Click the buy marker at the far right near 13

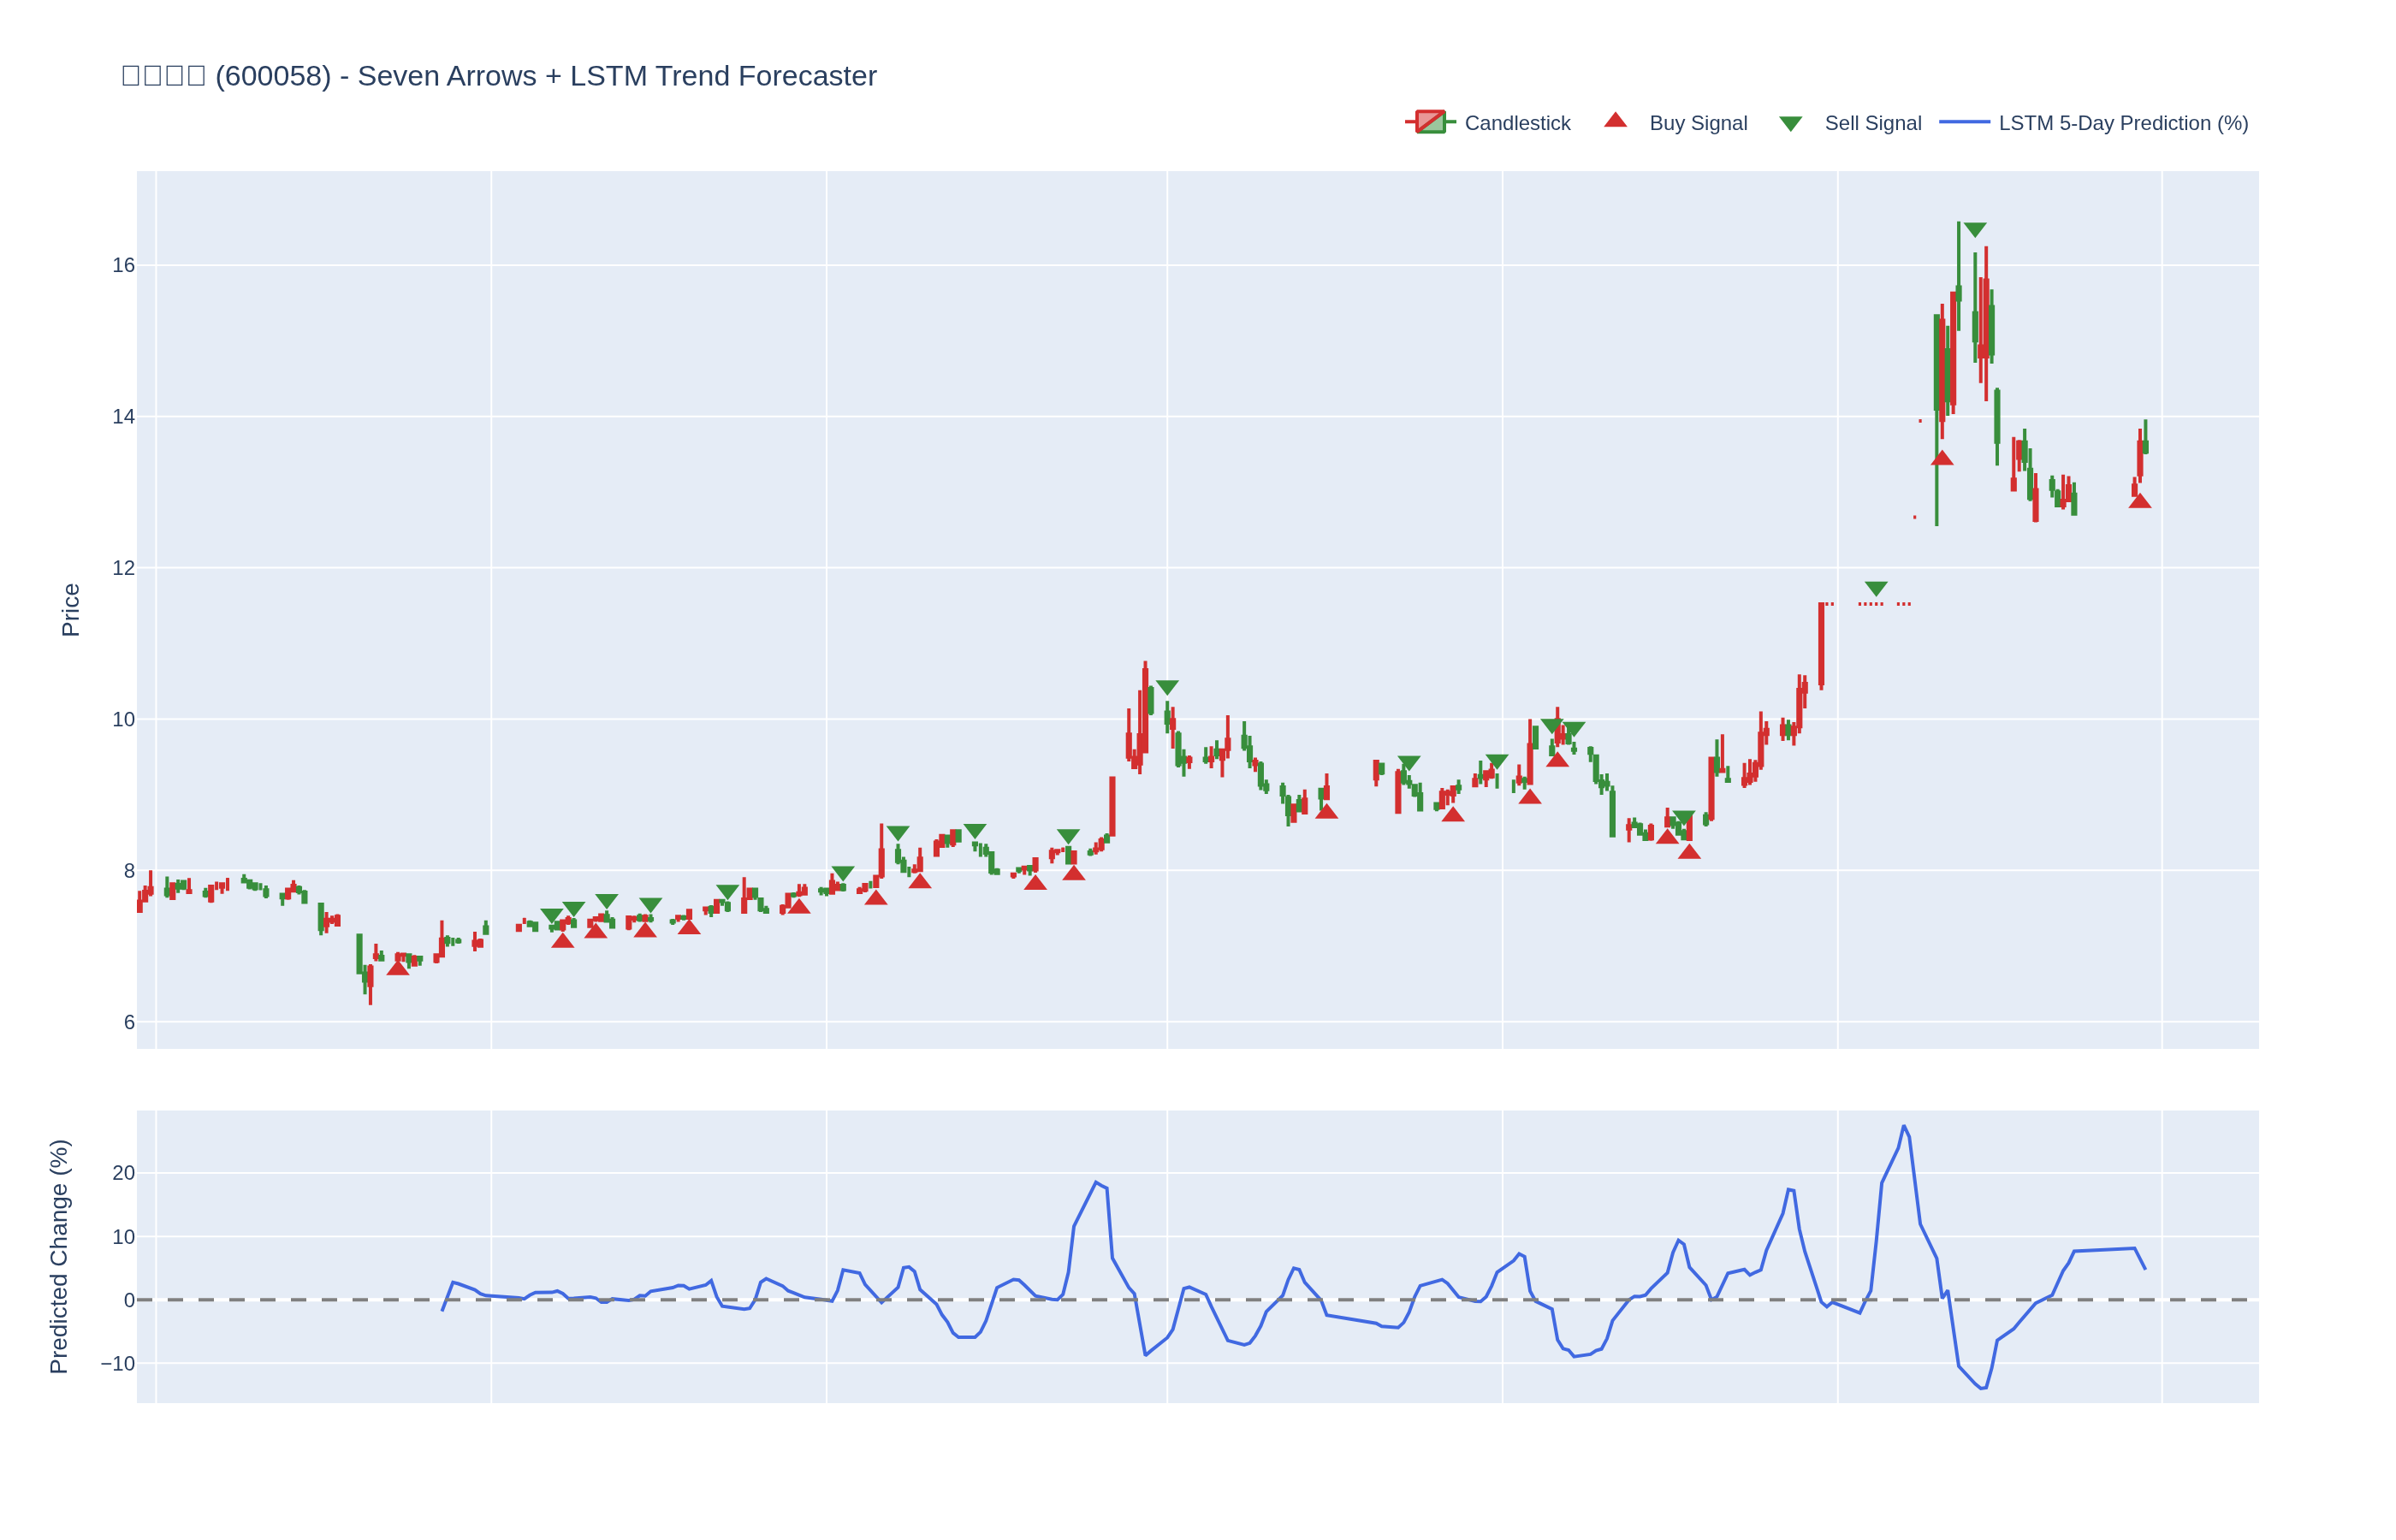[2140, 501]
